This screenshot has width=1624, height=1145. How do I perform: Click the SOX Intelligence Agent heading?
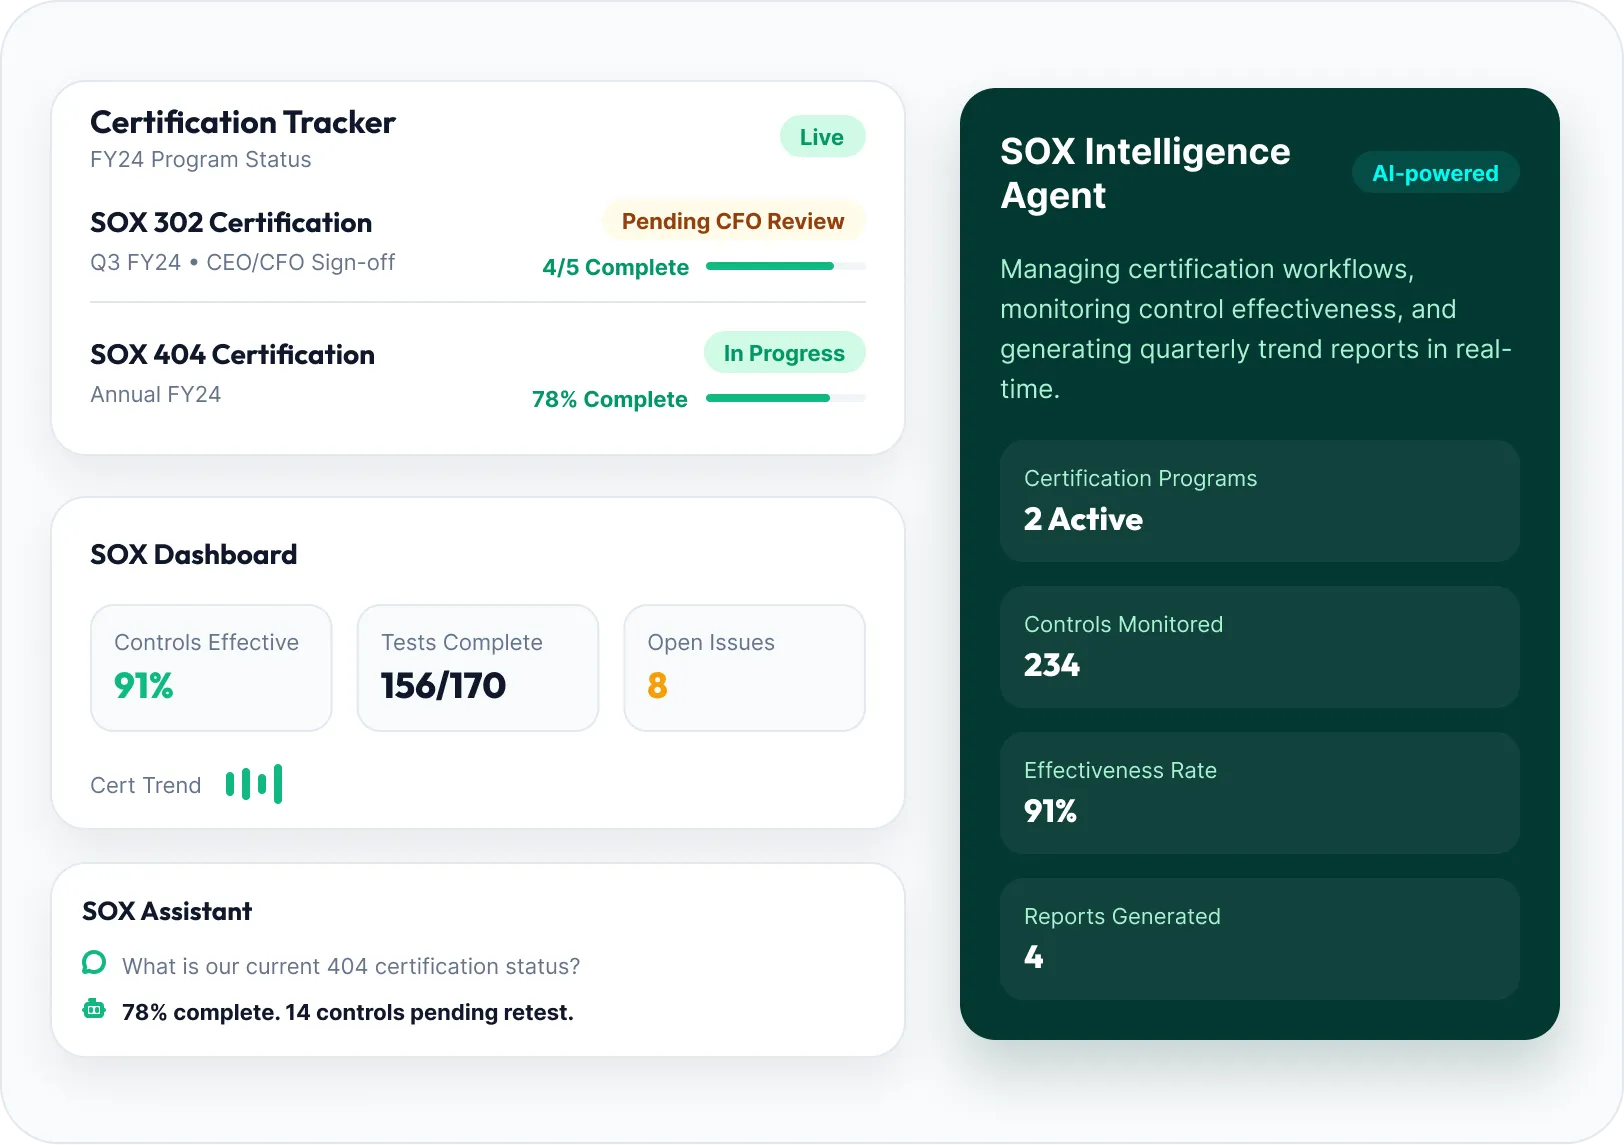pos(1145,173)
